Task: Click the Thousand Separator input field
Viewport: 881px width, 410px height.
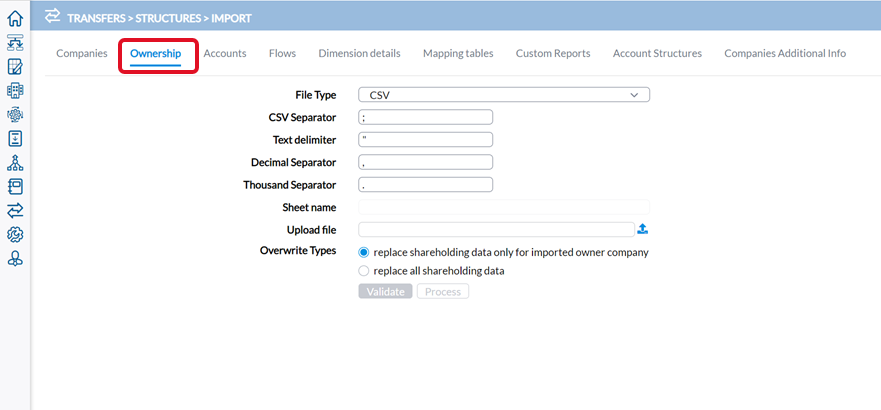Action: point(425,185)
